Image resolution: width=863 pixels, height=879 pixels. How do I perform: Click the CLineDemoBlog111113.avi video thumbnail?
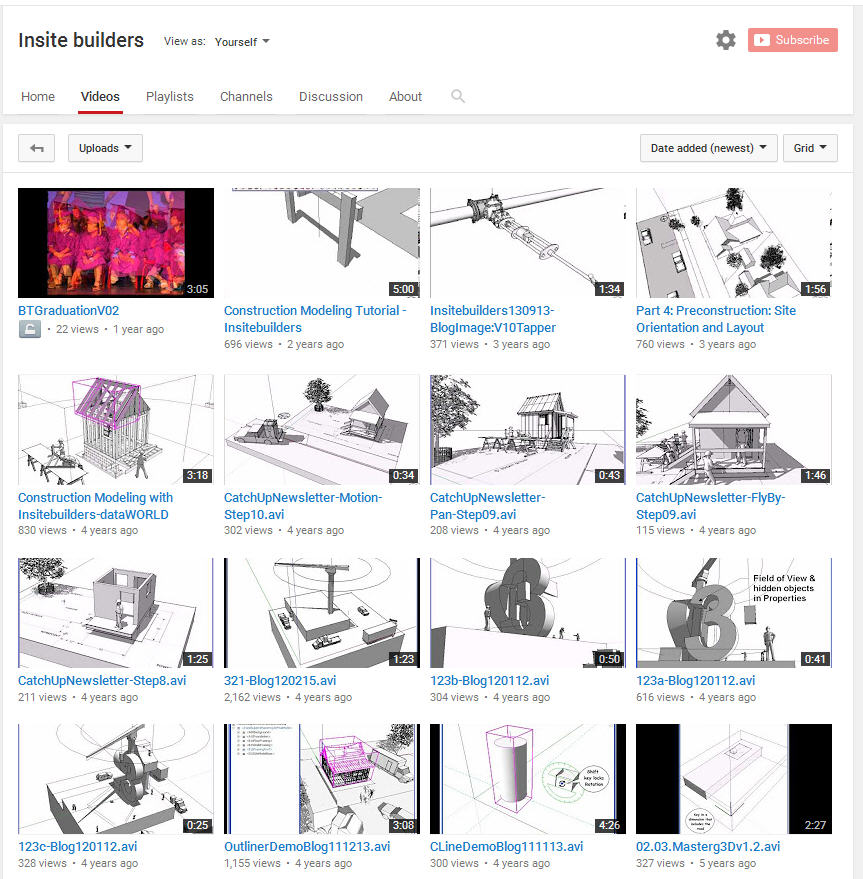[x=528, y=779]
